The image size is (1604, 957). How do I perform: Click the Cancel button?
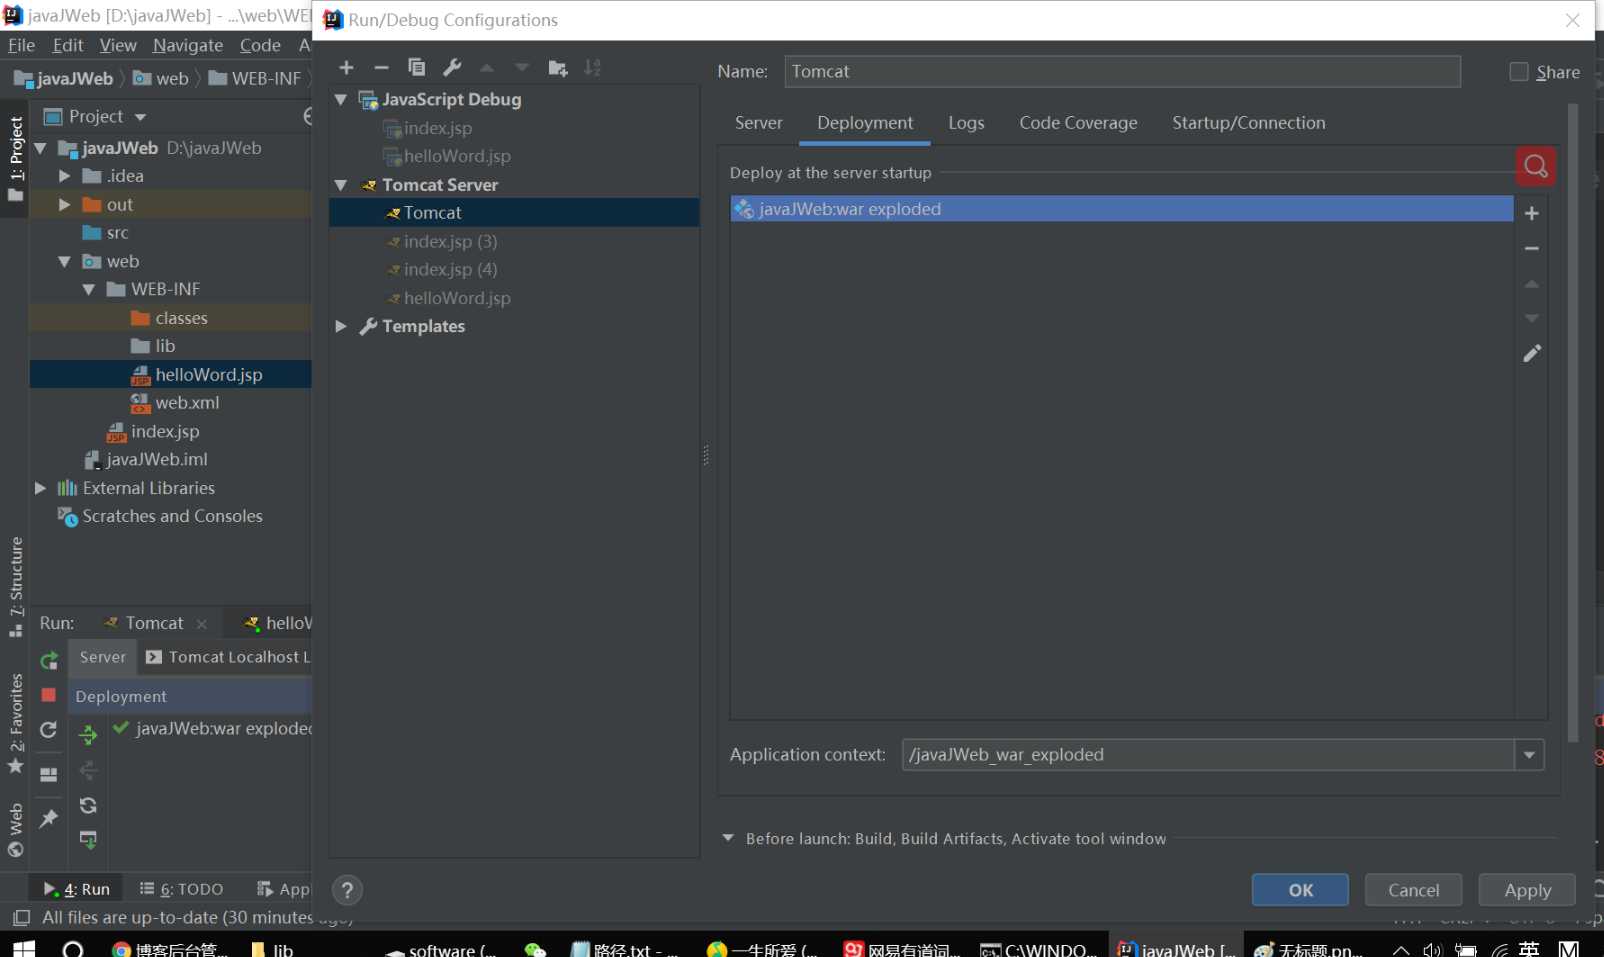pos(1413,890)
